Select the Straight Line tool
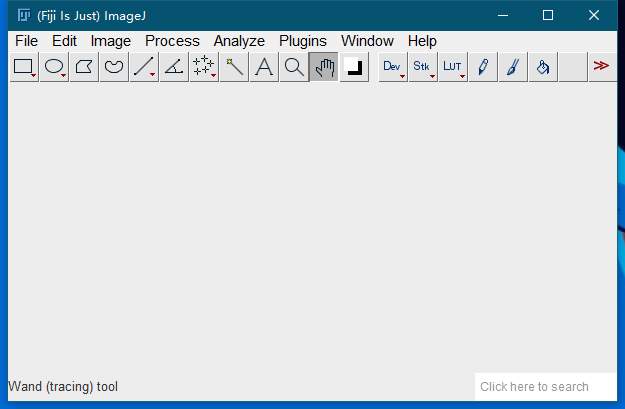 tap(144, 67)
